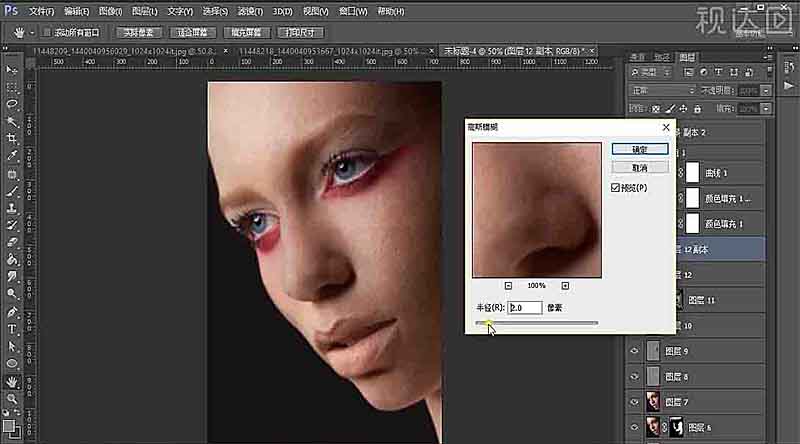Select the Magic Wand tool
Viewport: 800px width, 444px height.
(12, 121)
